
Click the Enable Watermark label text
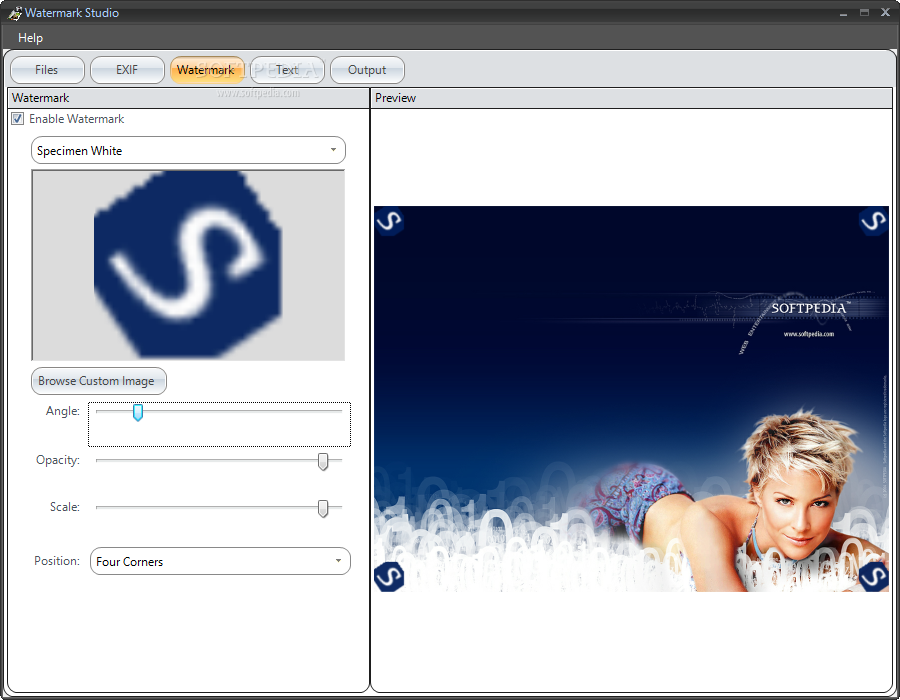(76, 119)
